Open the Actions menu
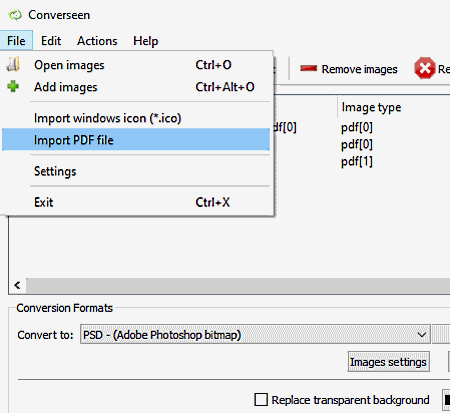This screenshot has width=450, height=413. click(97, 41)
